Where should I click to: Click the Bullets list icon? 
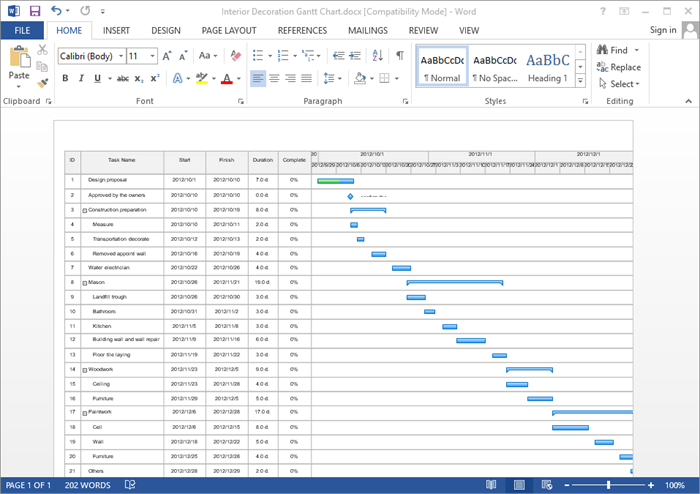(x=258, y=55)
